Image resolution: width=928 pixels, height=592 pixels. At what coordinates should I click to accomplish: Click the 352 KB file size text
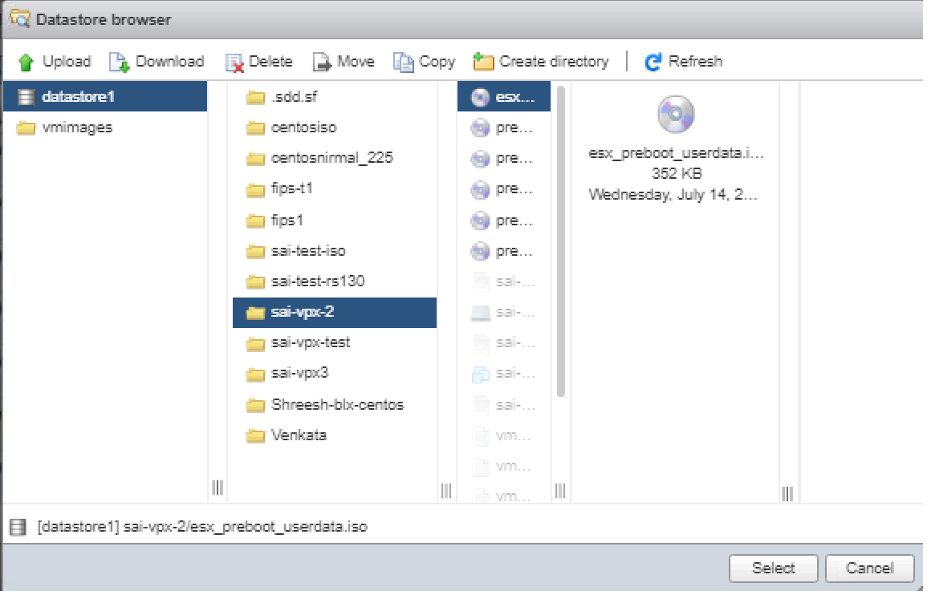point(676,173)
